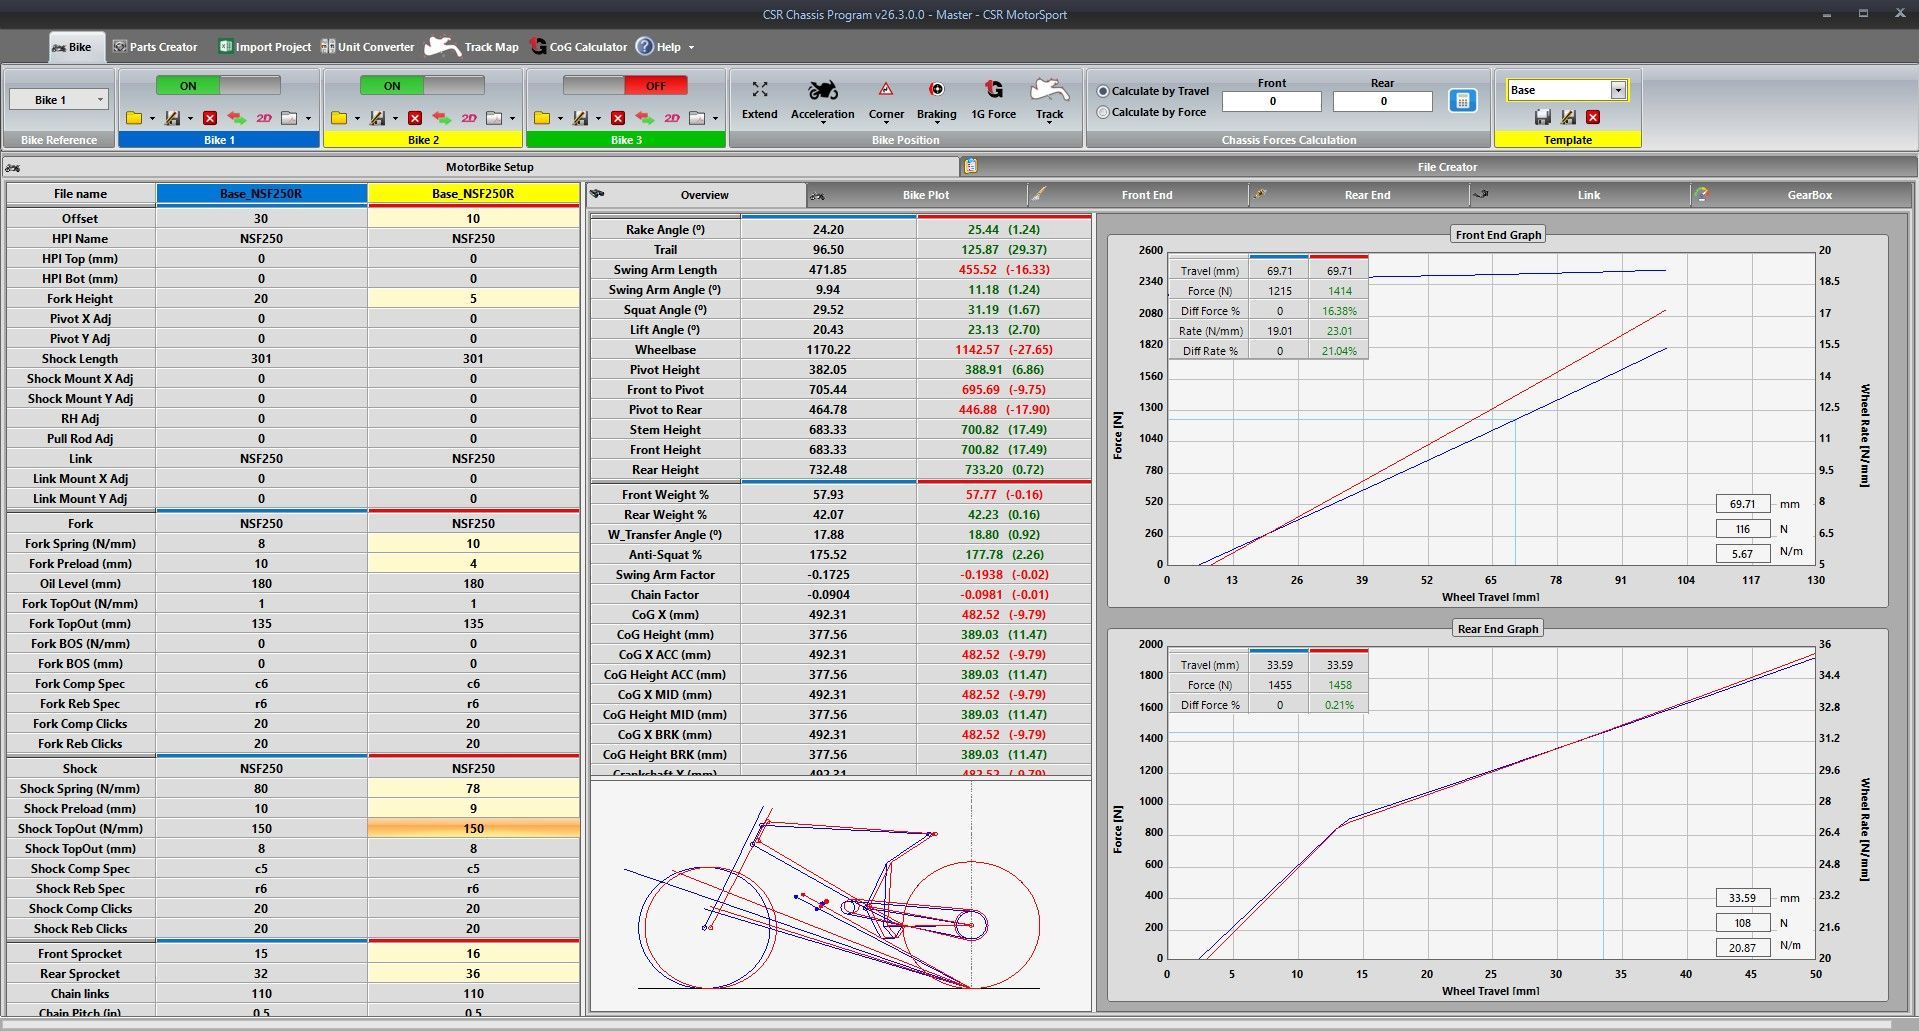Image resolution: width=1919 pixels, height=1031 pixels.
Task: Open the Bike Reference dropdown
Action: point(59,100)
